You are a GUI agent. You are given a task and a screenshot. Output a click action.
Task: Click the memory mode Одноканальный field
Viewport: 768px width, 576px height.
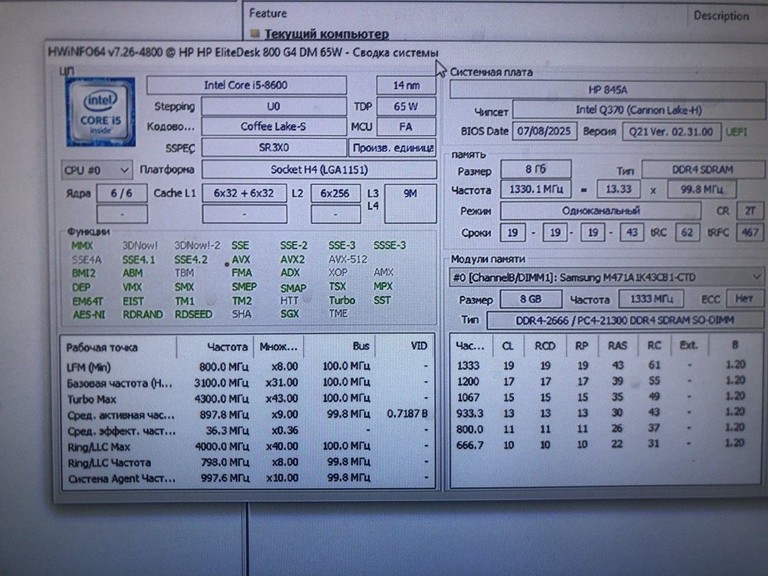point(600,211)
